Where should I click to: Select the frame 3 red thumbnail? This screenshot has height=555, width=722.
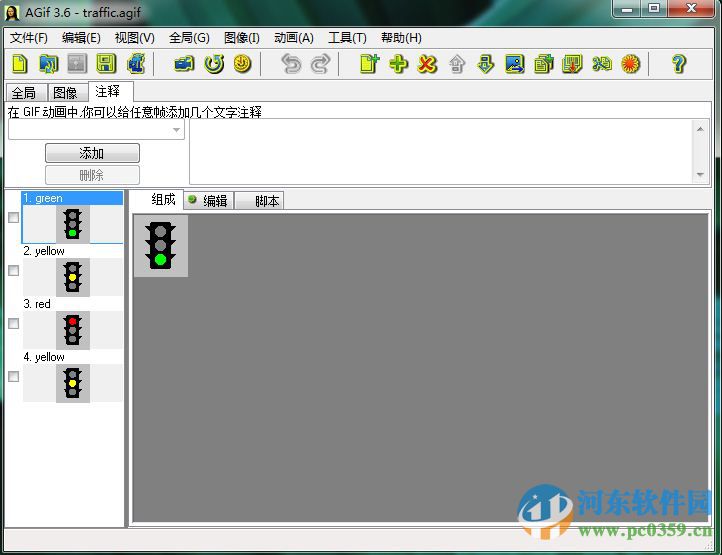(73, 330)
